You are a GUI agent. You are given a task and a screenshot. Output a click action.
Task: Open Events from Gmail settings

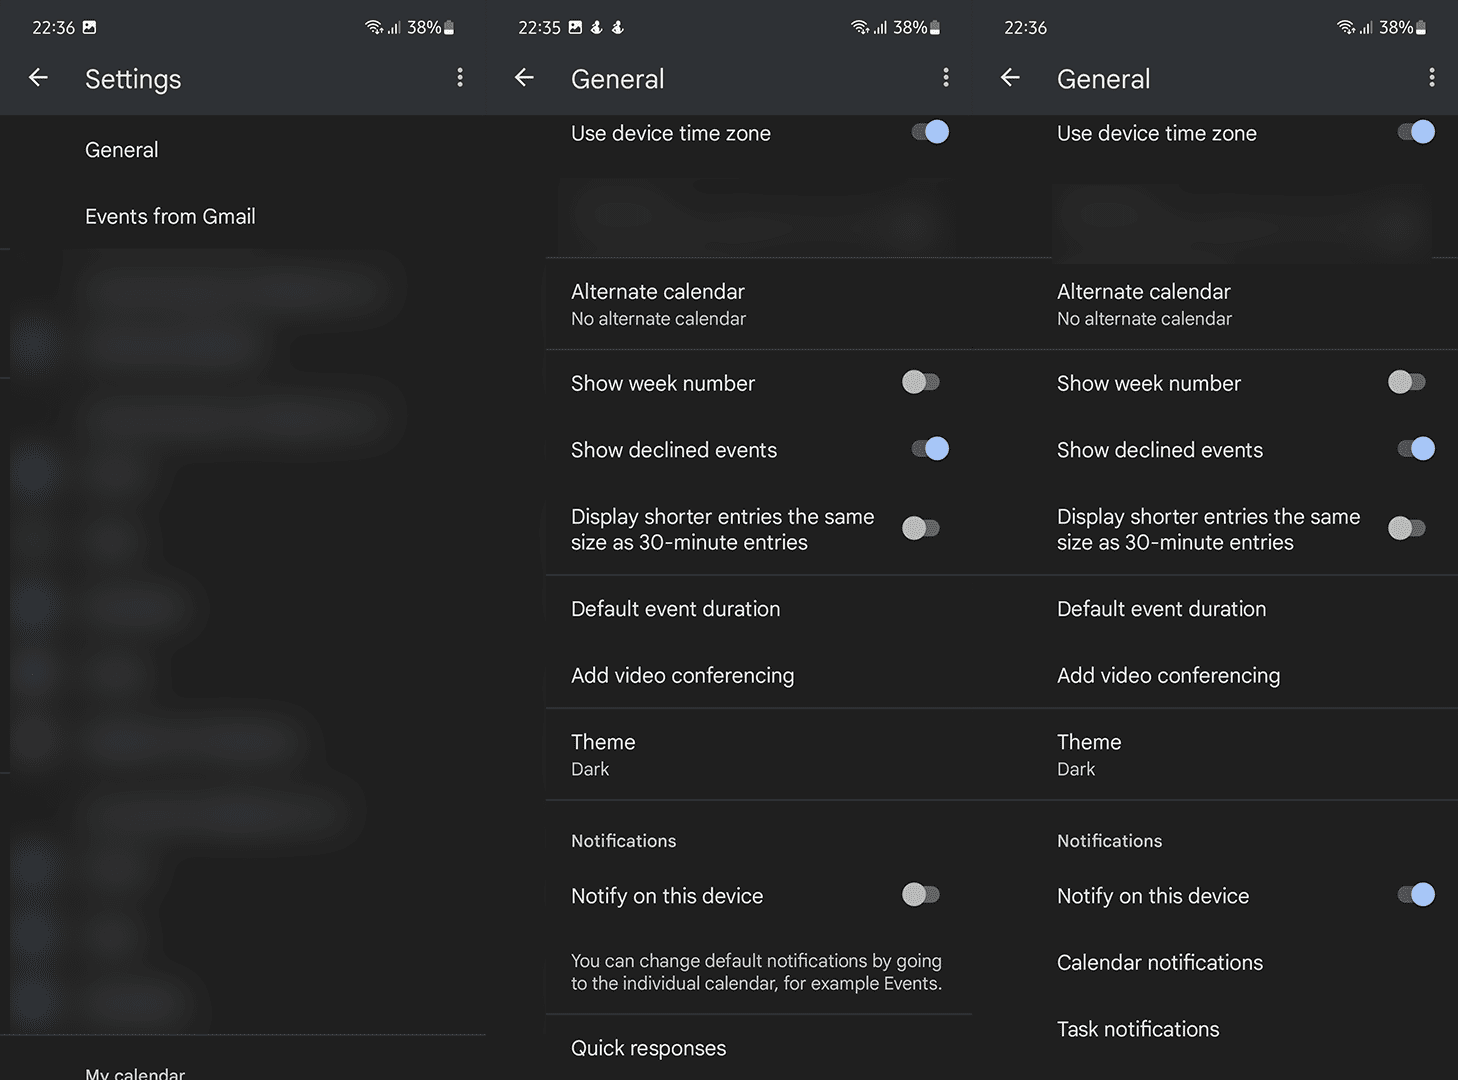pos(171,217)
